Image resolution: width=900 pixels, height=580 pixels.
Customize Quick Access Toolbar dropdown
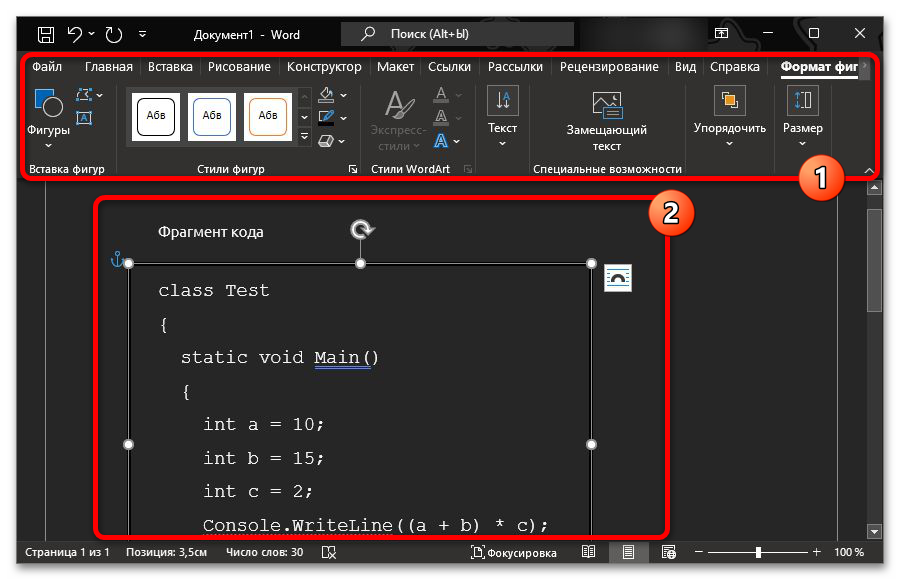click(142, 34)
